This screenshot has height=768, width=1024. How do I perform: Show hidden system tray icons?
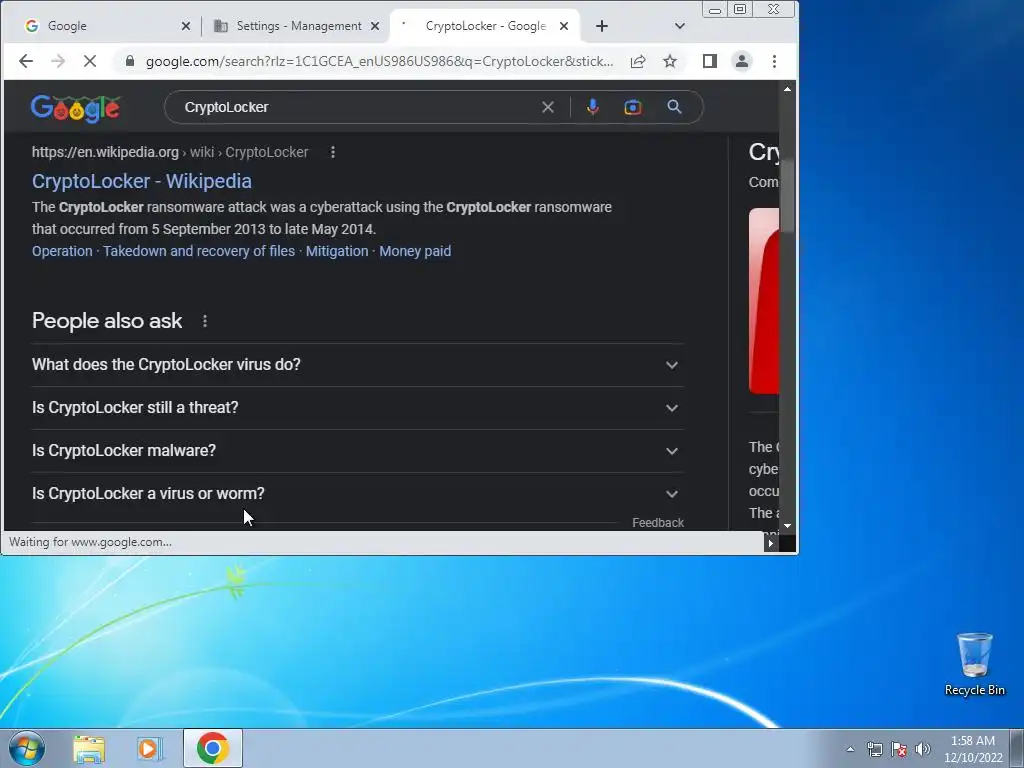[850, 749]
